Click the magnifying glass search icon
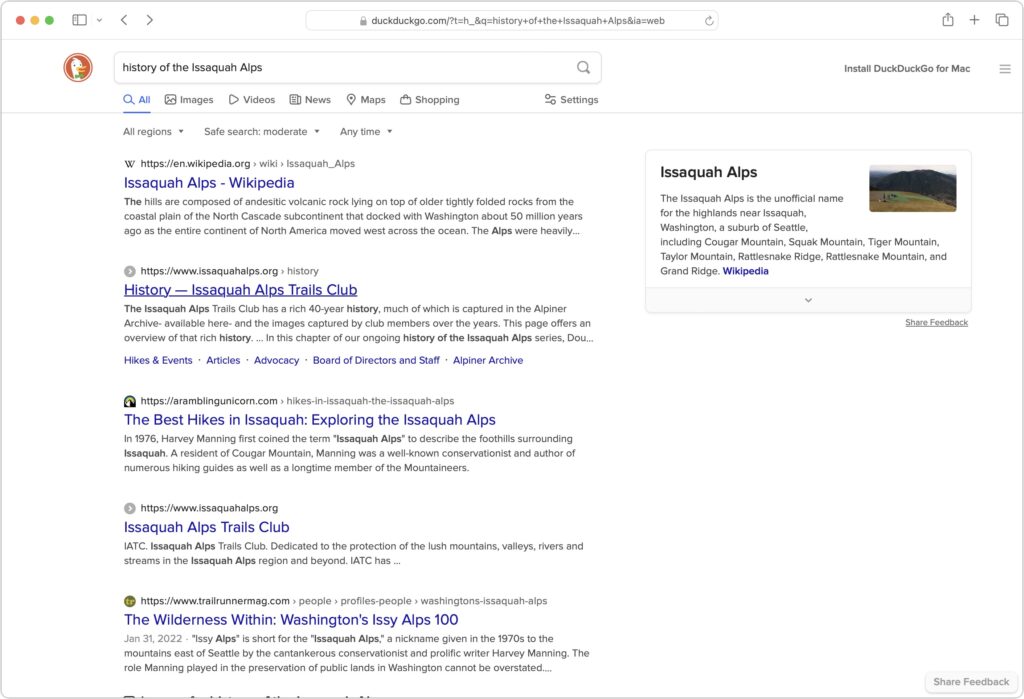Viewport: 1024px width, 699px height. coord(582,67)
